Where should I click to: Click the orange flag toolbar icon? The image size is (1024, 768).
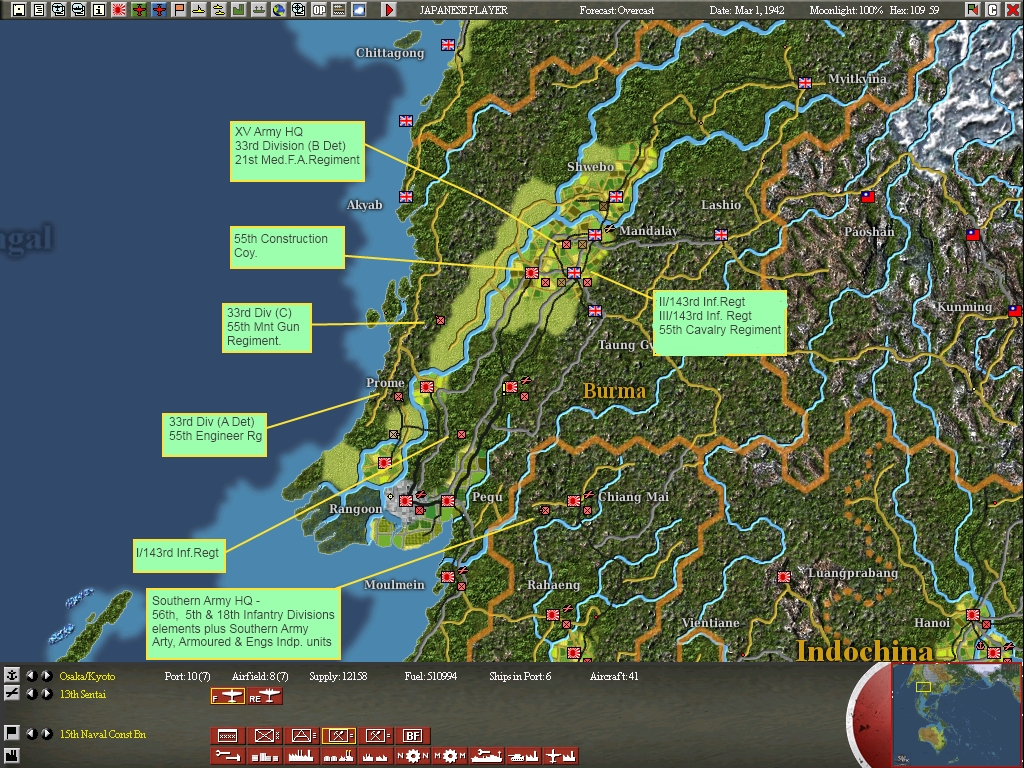179,10
